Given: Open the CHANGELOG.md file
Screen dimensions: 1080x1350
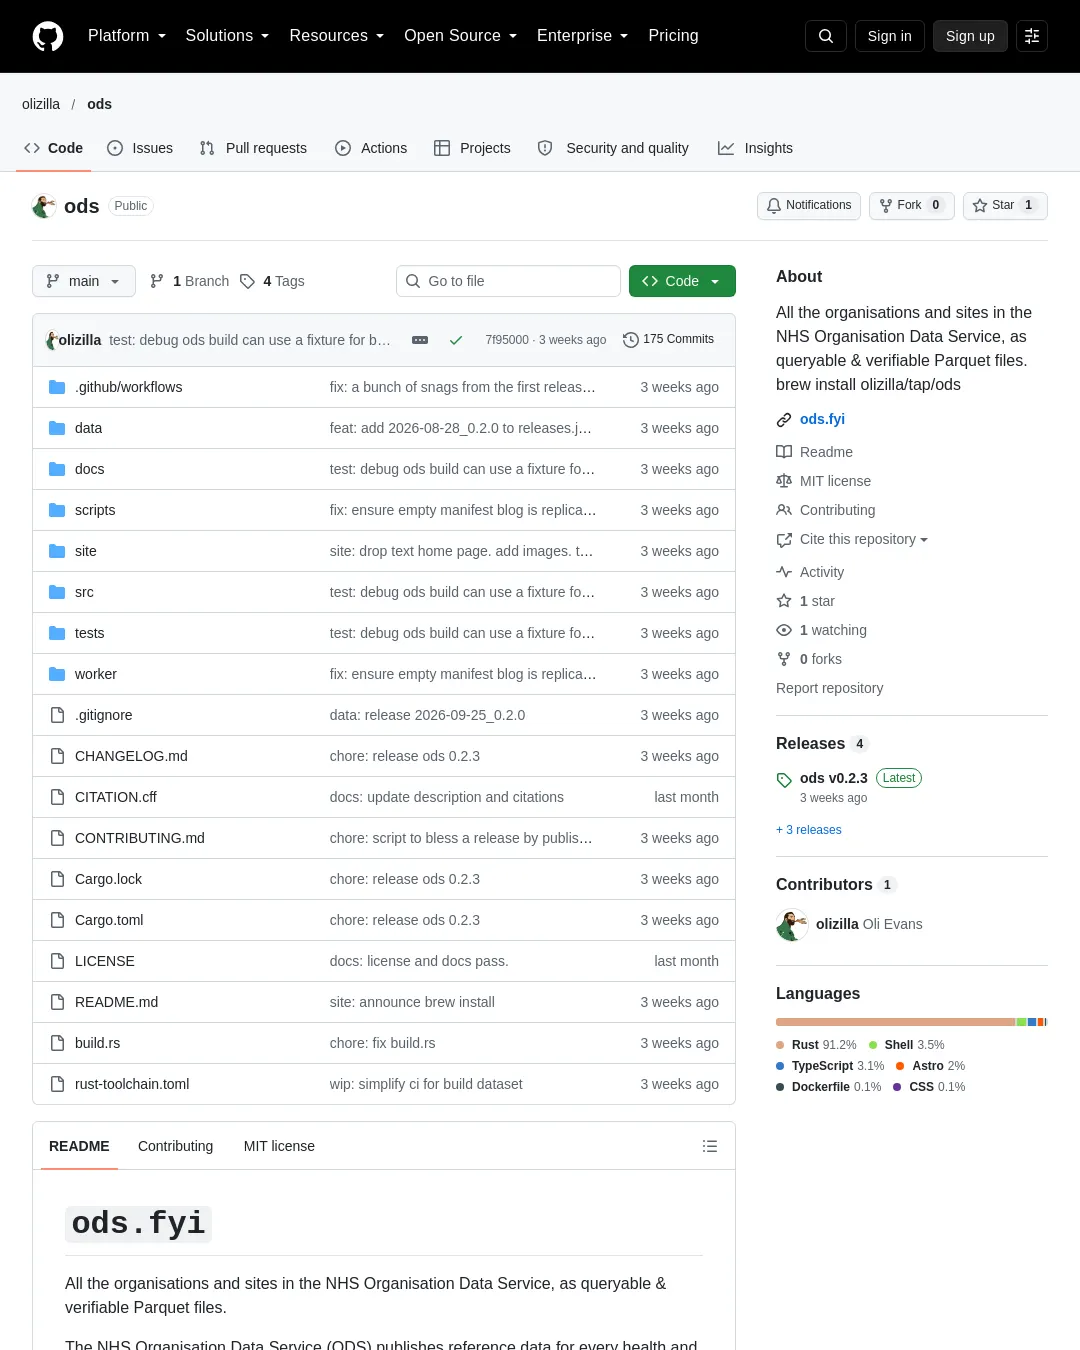Looking at the screenshot, I should point(131,756).
